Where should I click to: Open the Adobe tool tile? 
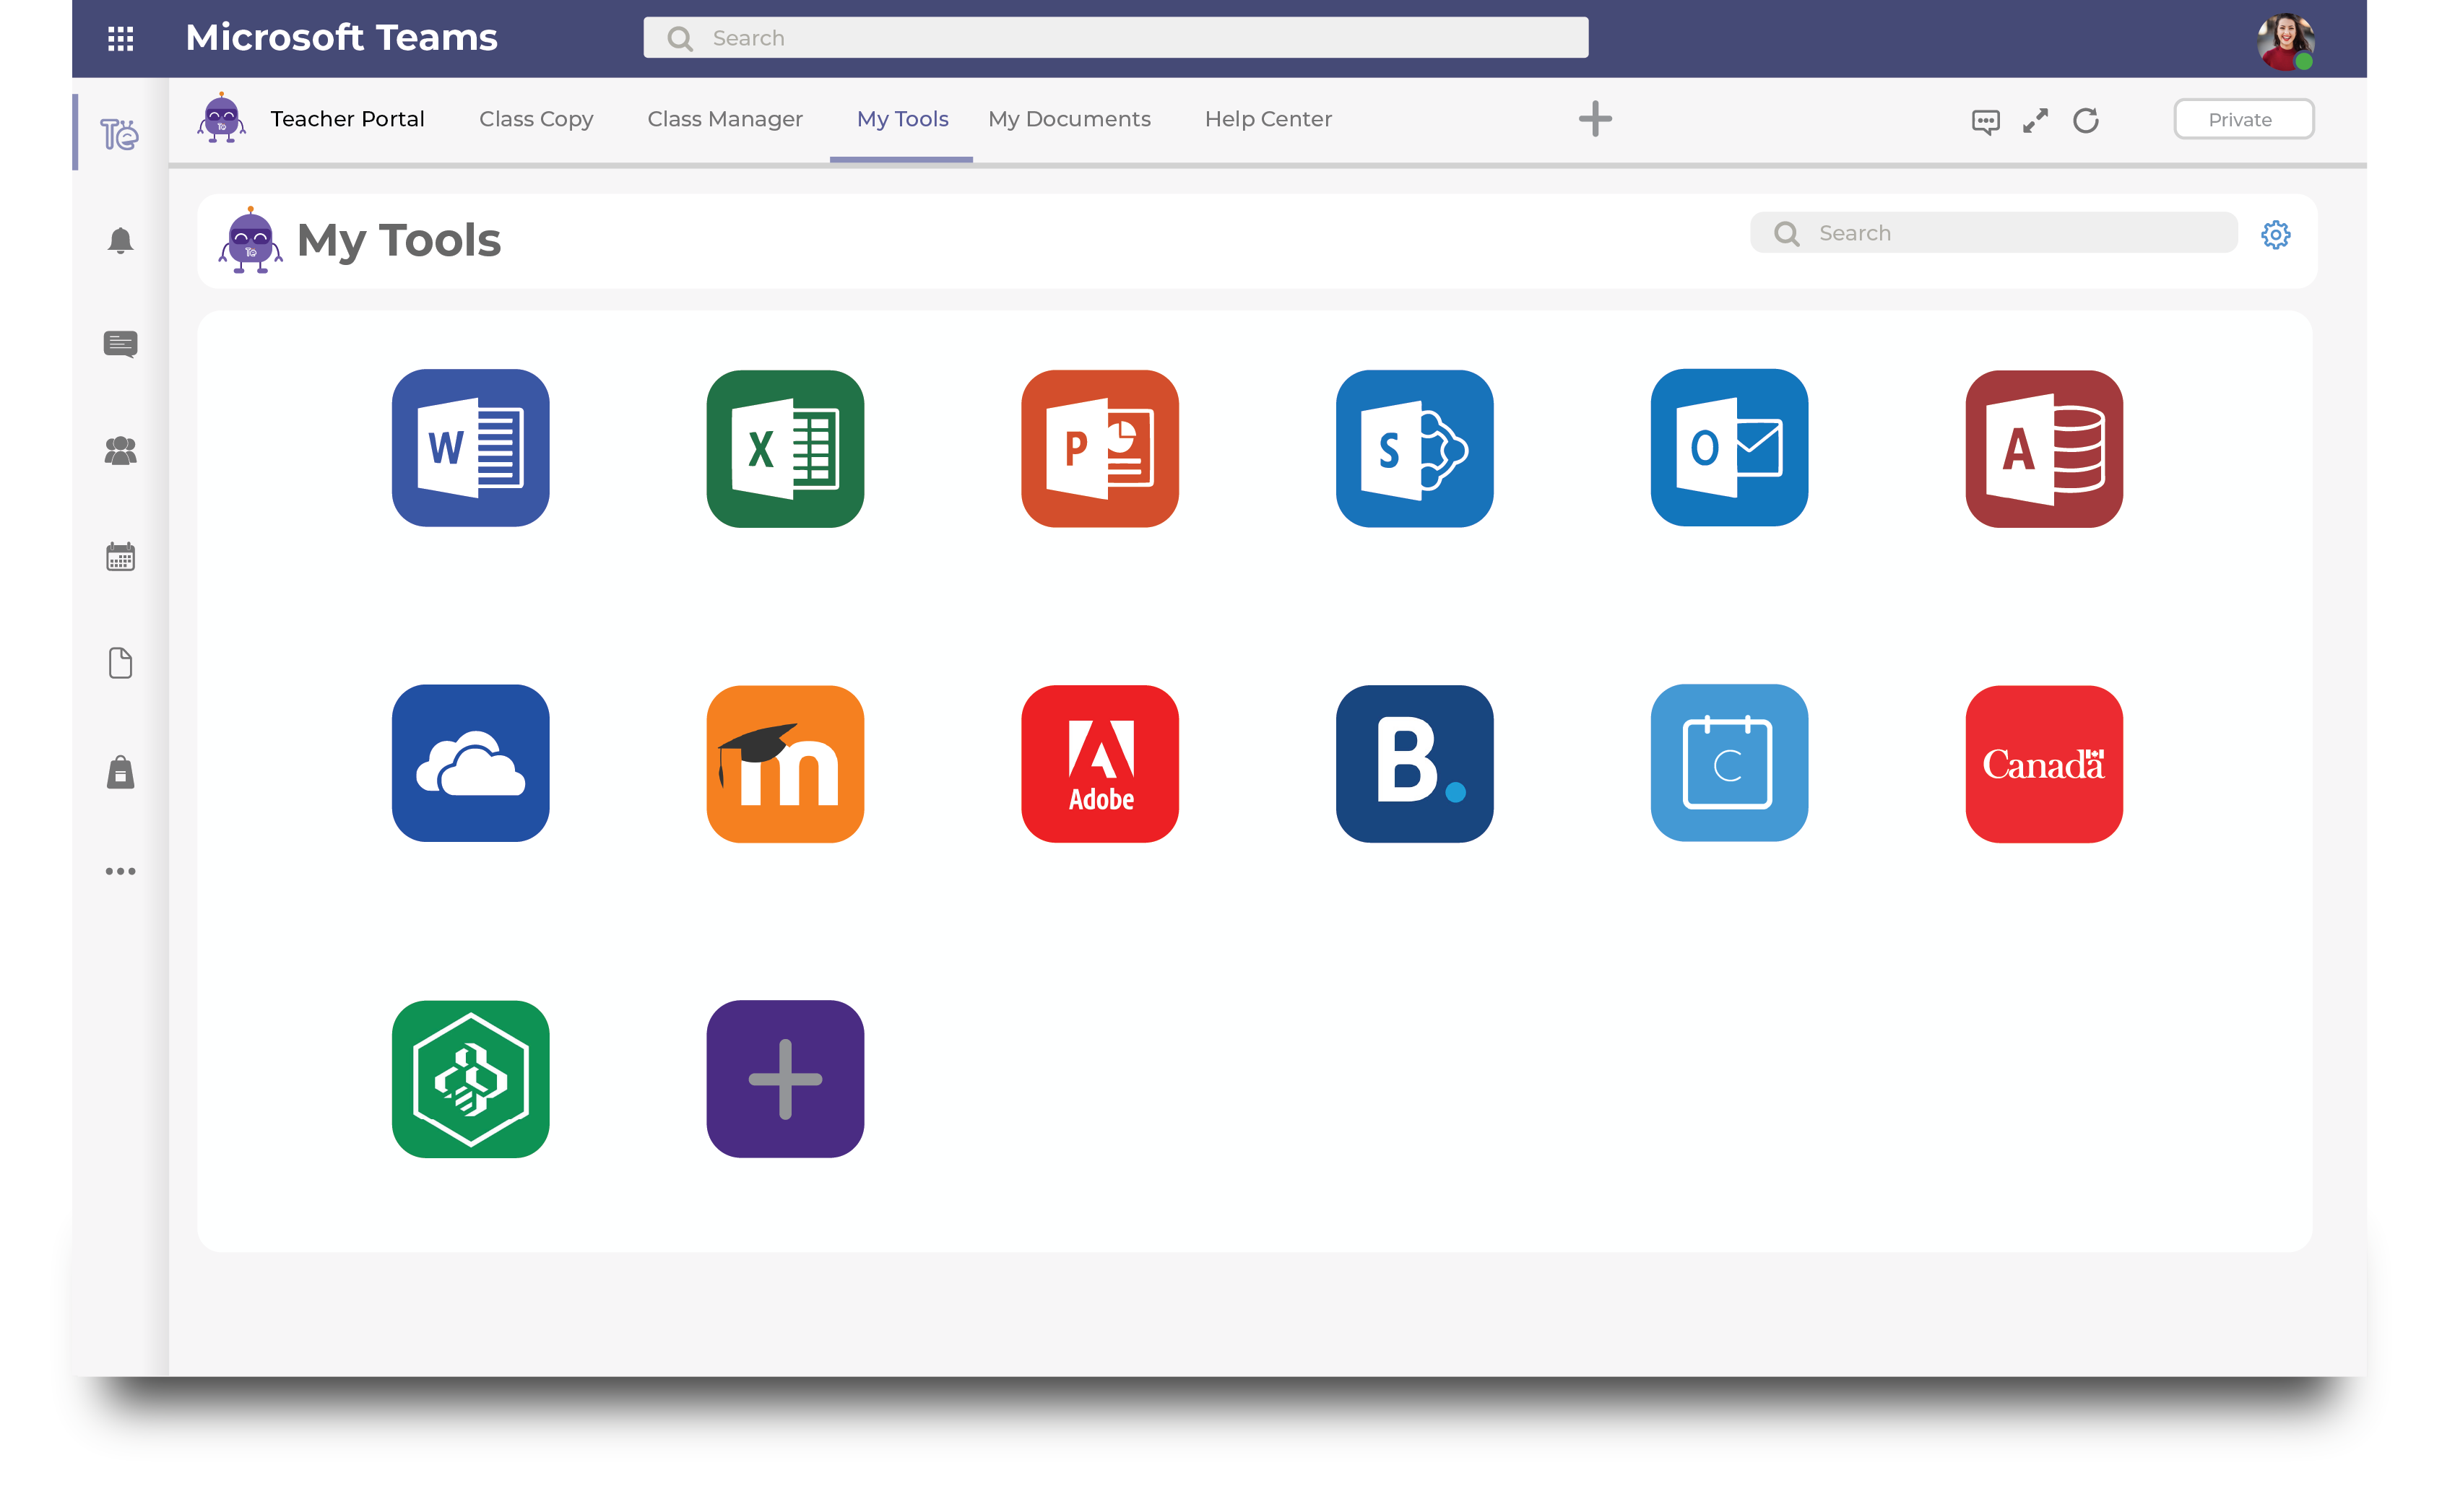pos(1099,764)
